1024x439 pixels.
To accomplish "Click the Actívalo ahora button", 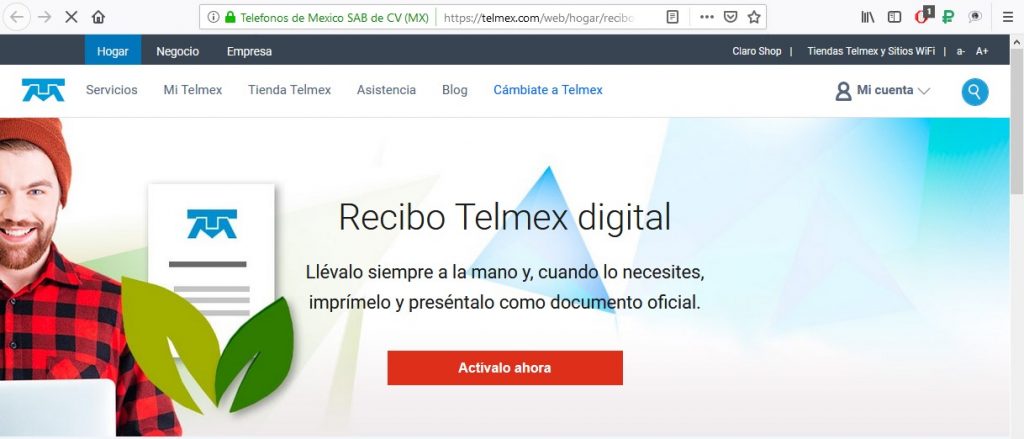I will 505,368.
